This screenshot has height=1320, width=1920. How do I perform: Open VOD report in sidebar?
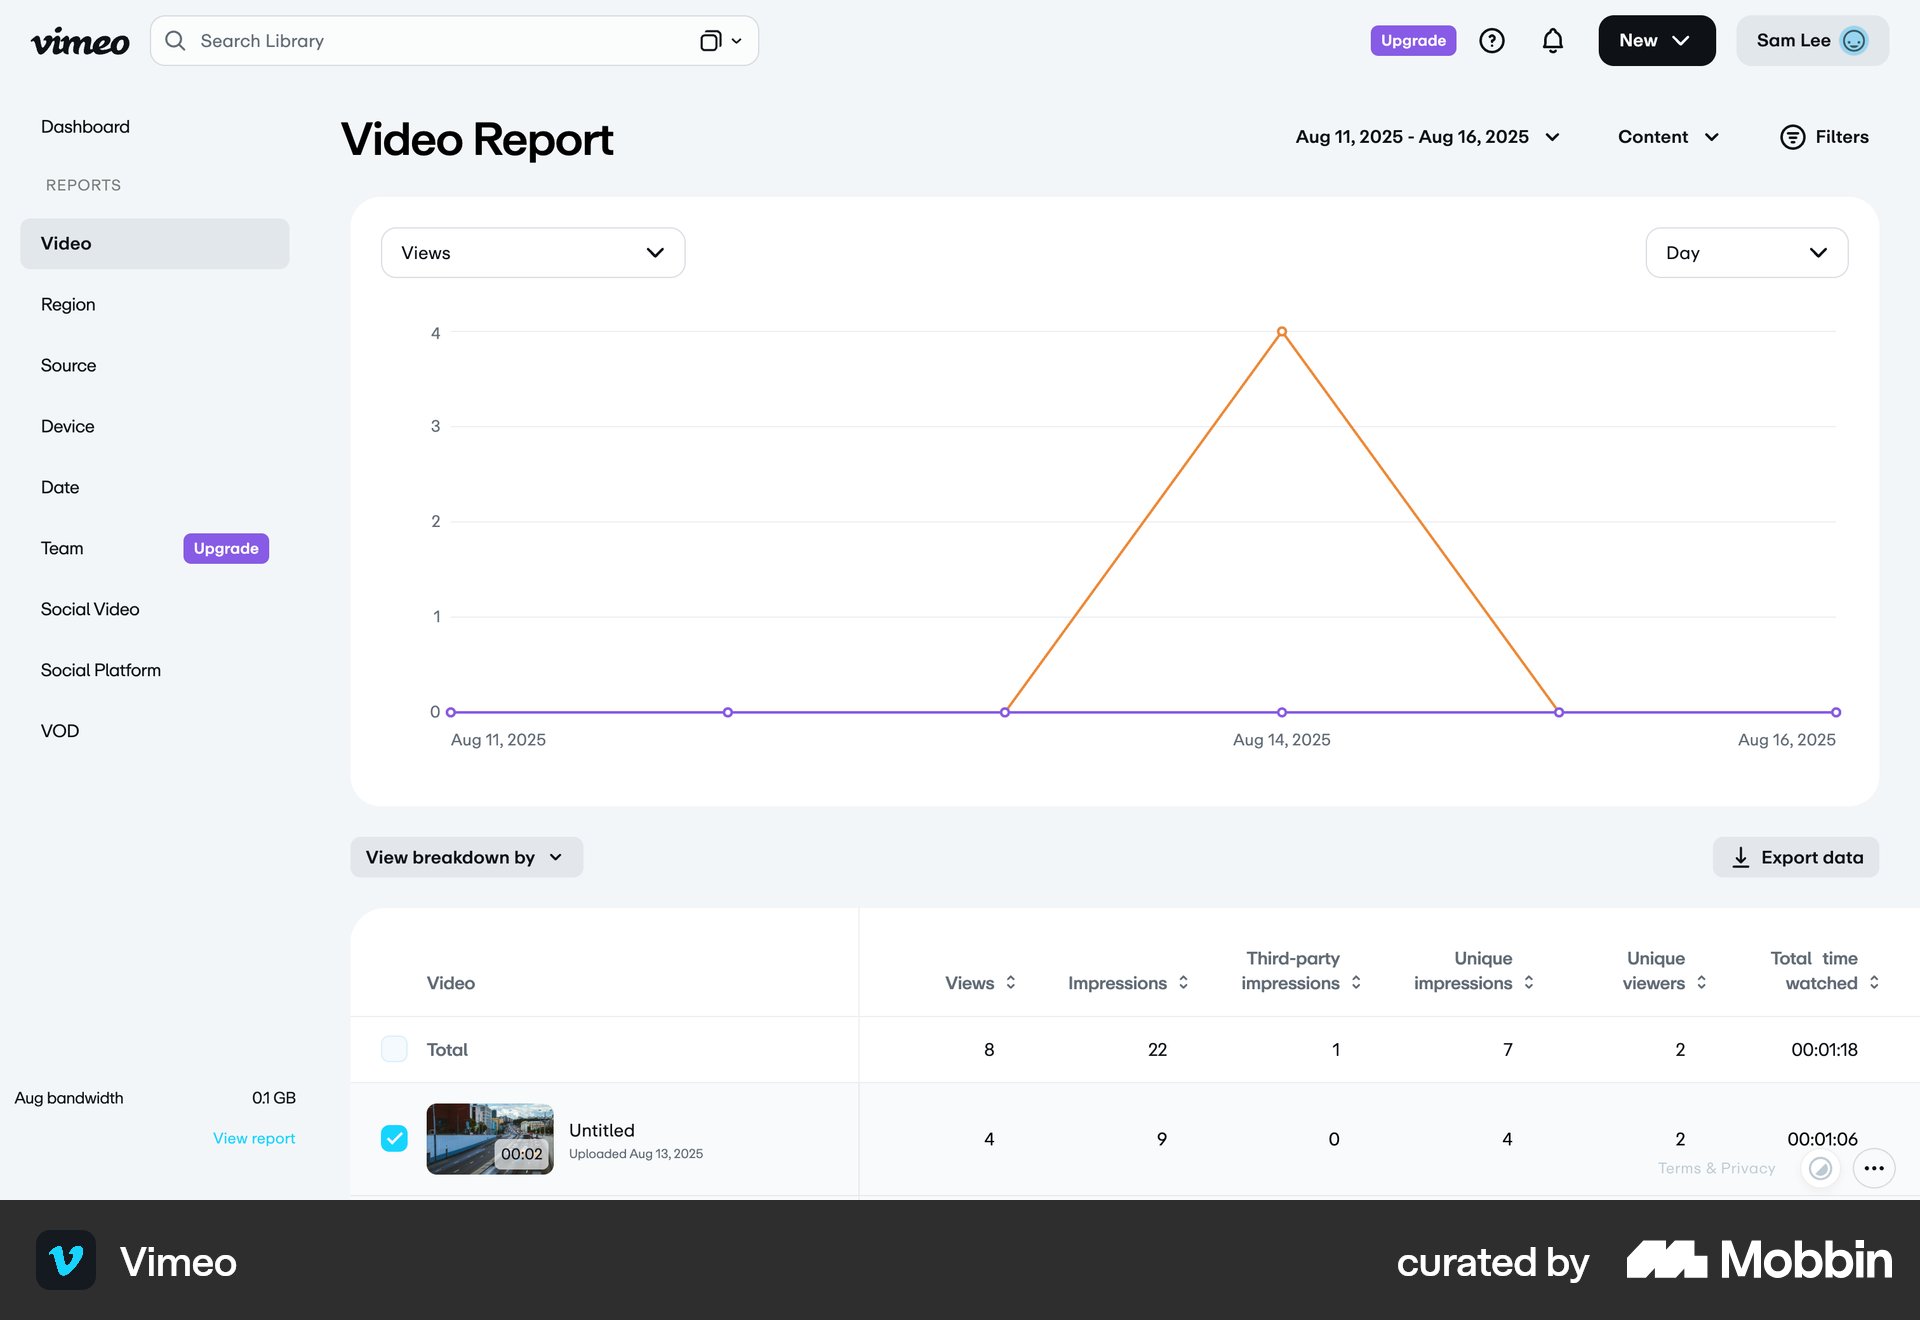59,731
